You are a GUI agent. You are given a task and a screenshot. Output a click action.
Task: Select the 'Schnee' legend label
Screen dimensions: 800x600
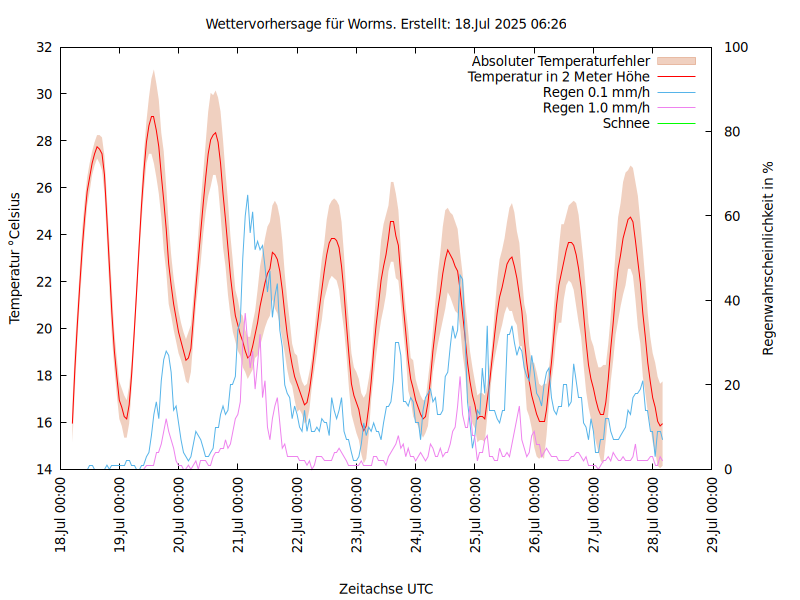point(626,124)
